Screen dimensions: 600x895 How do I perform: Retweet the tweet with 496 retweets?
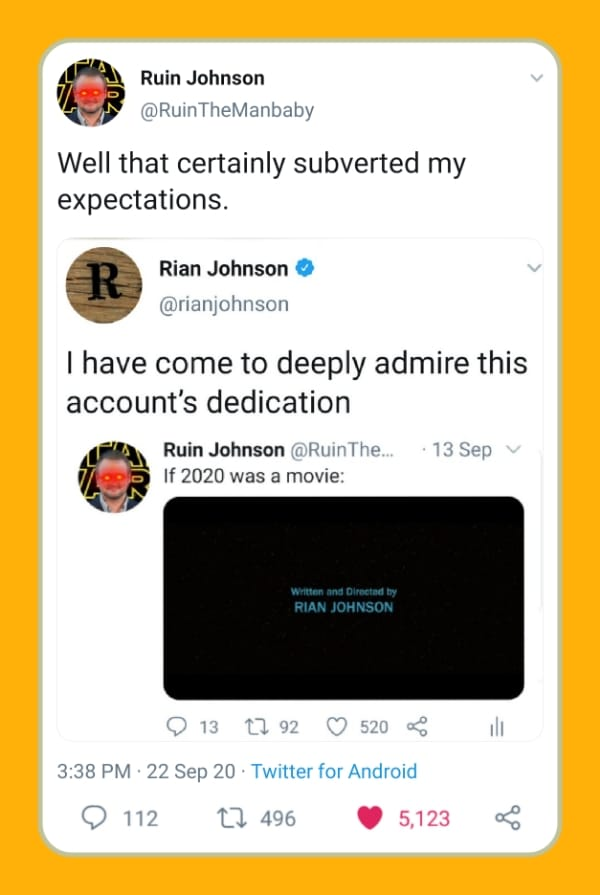(232, 819)
